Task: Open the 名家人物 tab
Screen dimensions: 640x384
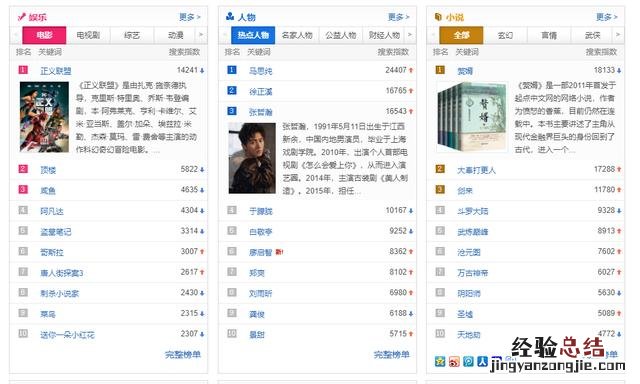Action: click(x=297, y=36)
